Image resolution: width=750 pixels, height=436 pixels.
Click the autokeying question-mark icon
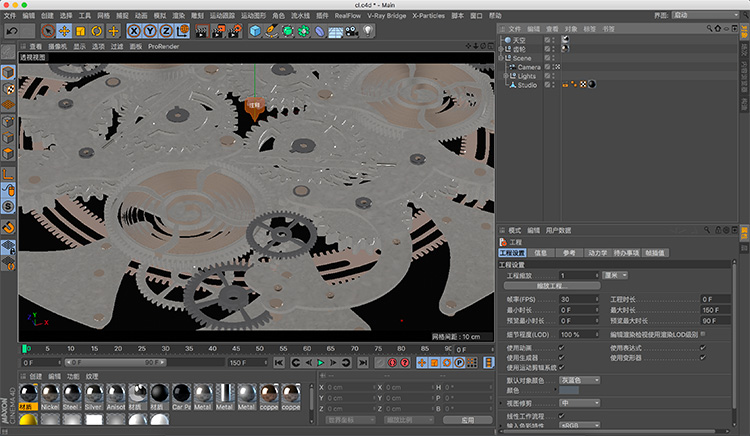click(x=405, y=363)
